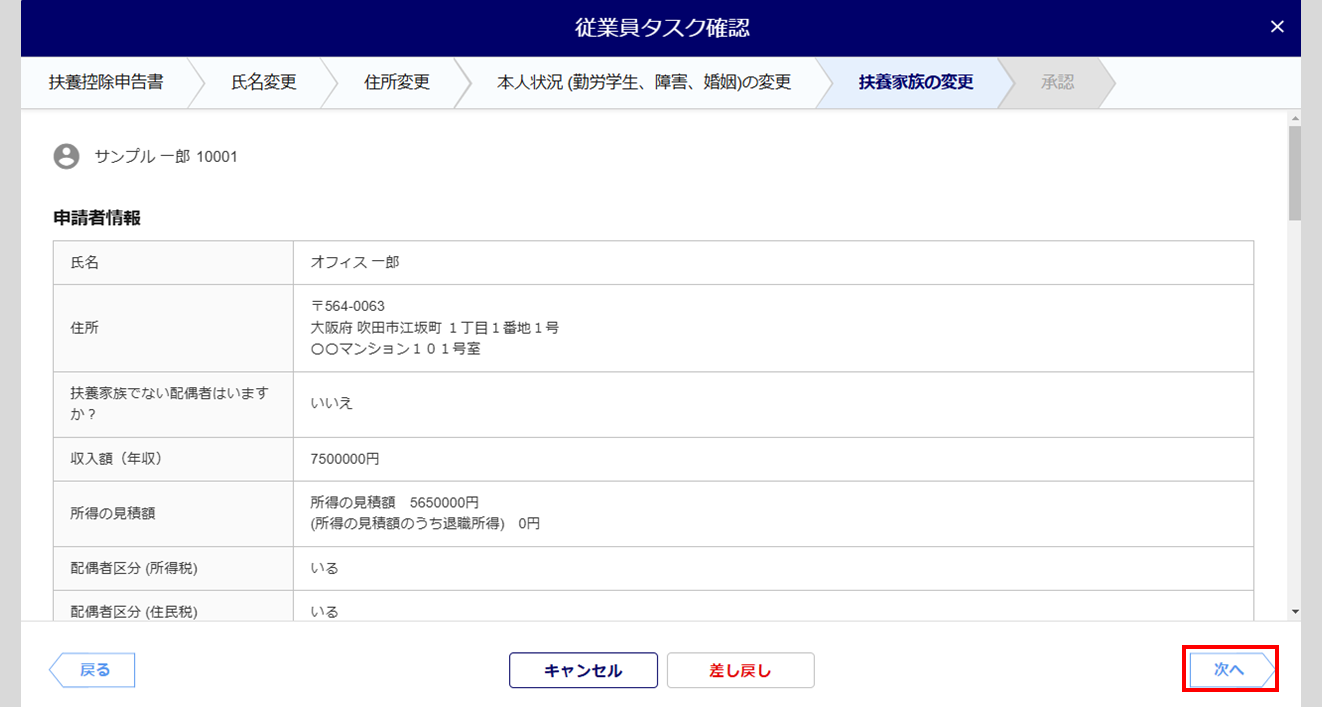Screen dimensions: 1322x707
Task: Click the オフィス 一郎 name value
Action: 355,262
